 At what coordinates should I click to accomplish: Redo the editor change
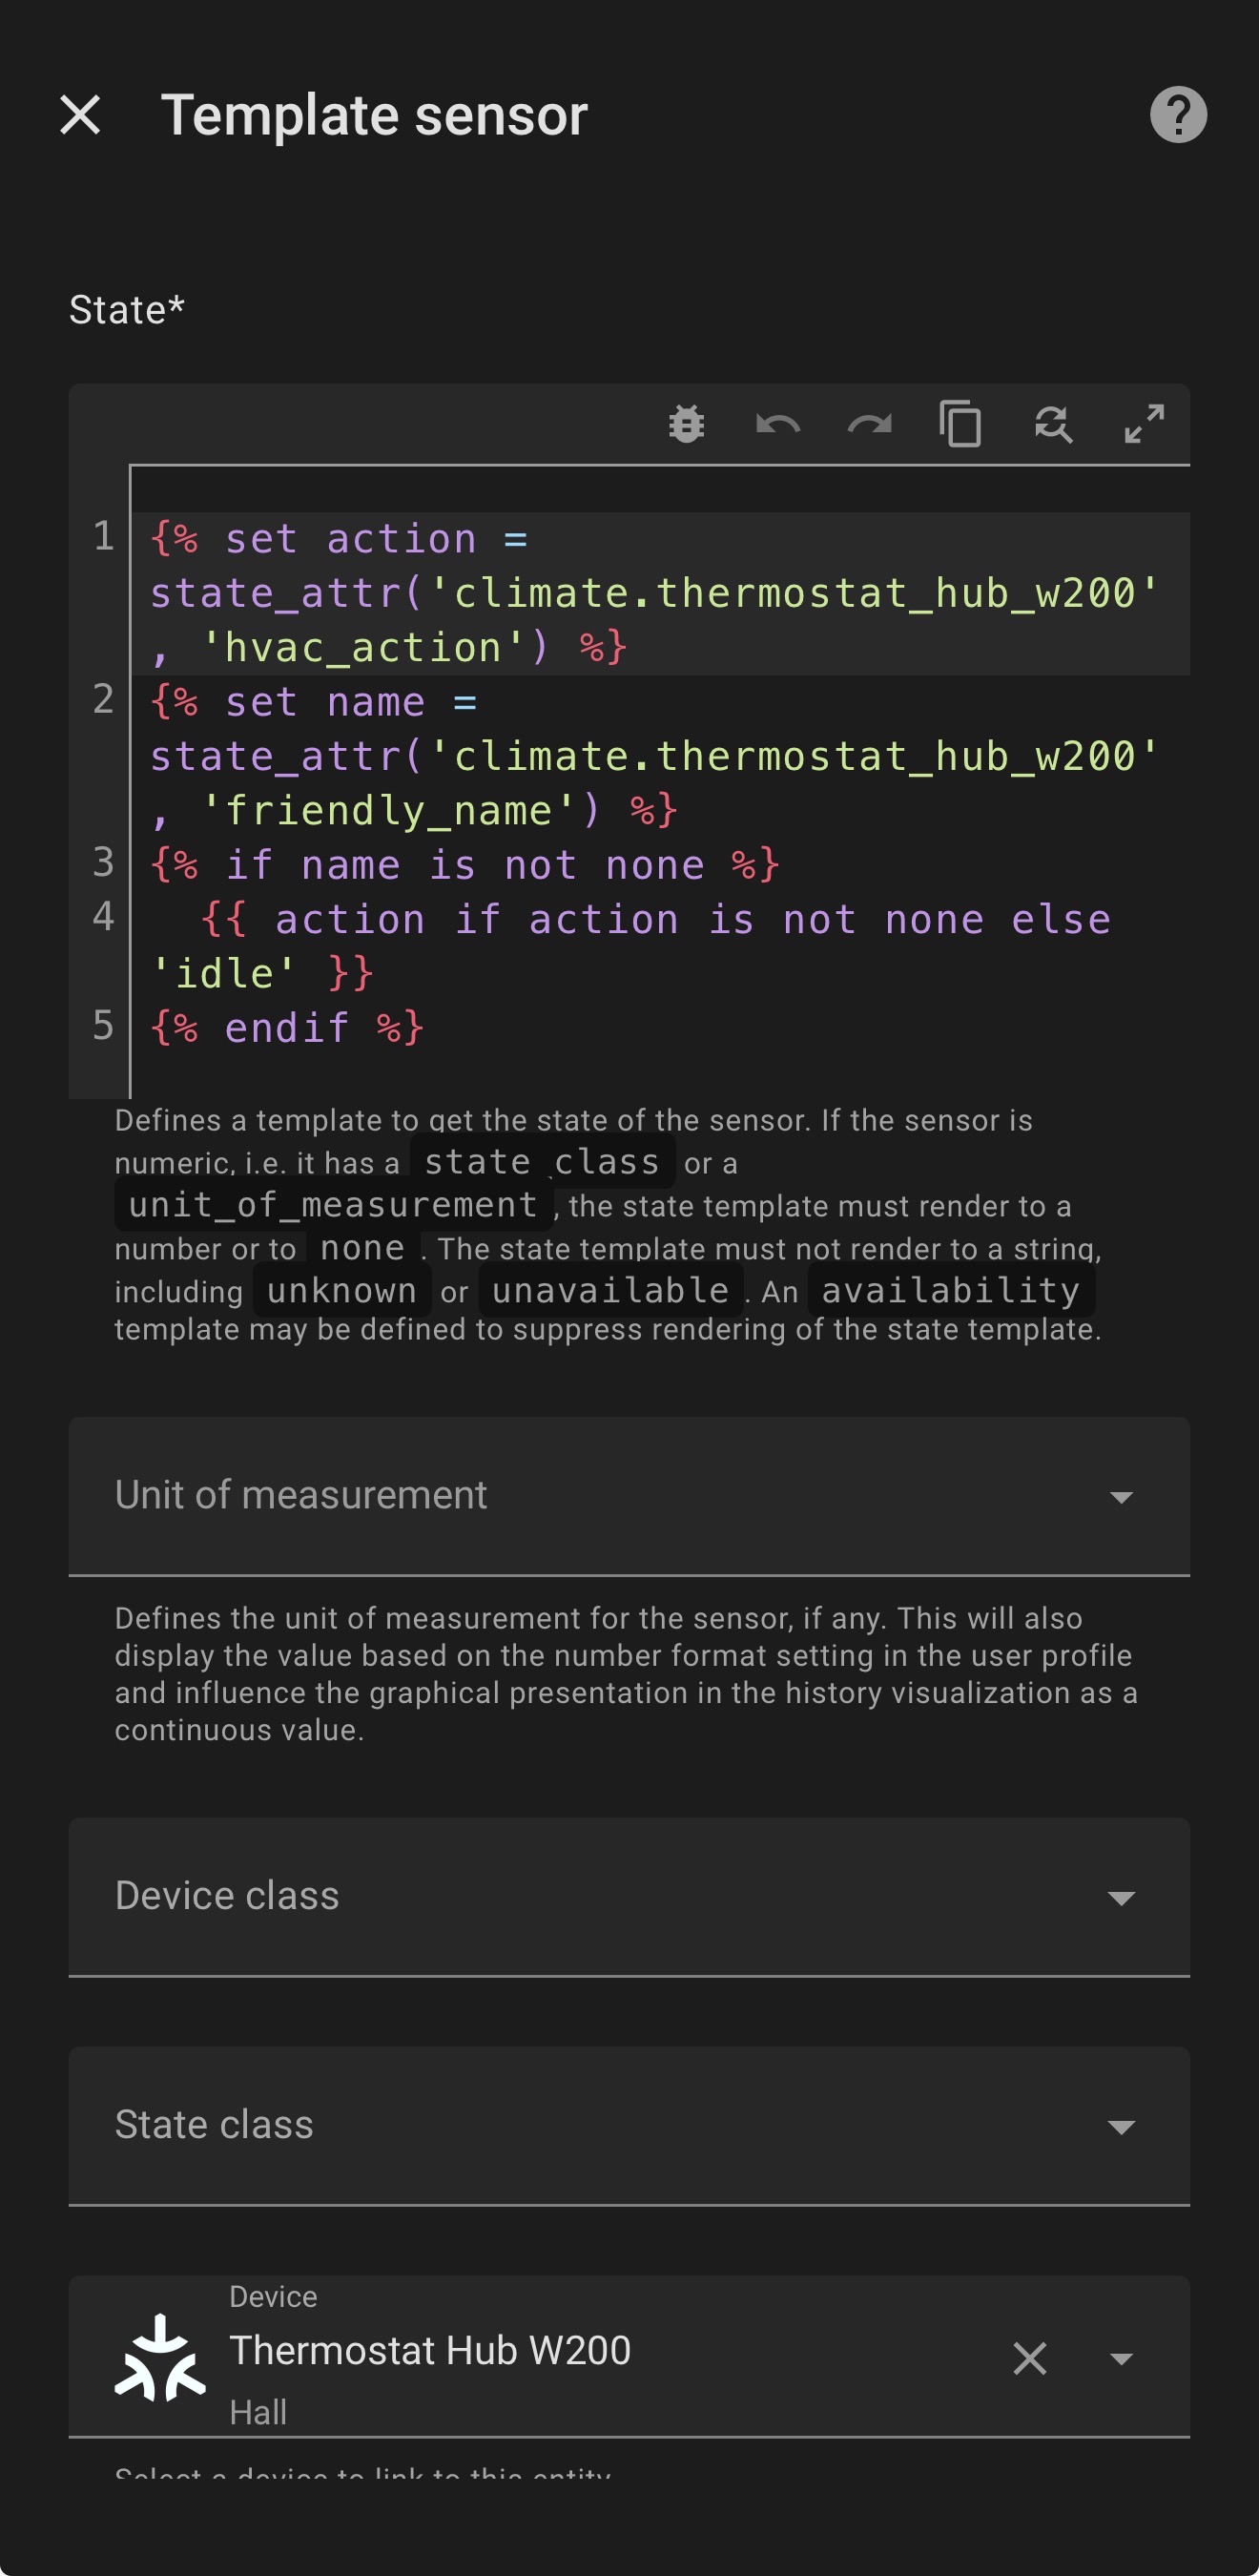click(x=869, y=424)
